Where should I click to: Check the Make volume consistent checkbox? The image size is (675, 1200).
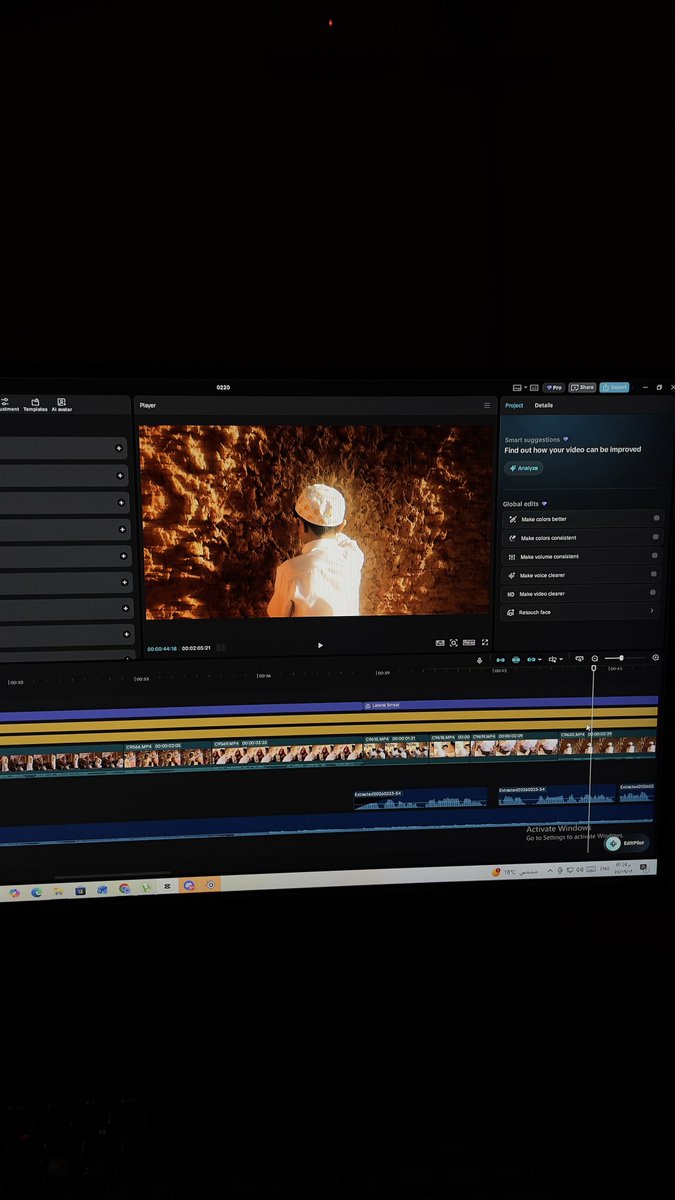(x=656, y=555)
